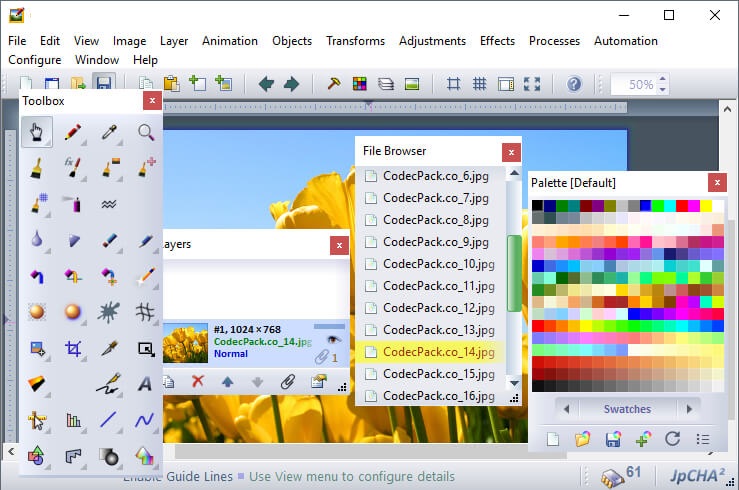The image size is (739, 490).
Task: Delete the layer with red X icon
Action: click(x=198, y=381)
